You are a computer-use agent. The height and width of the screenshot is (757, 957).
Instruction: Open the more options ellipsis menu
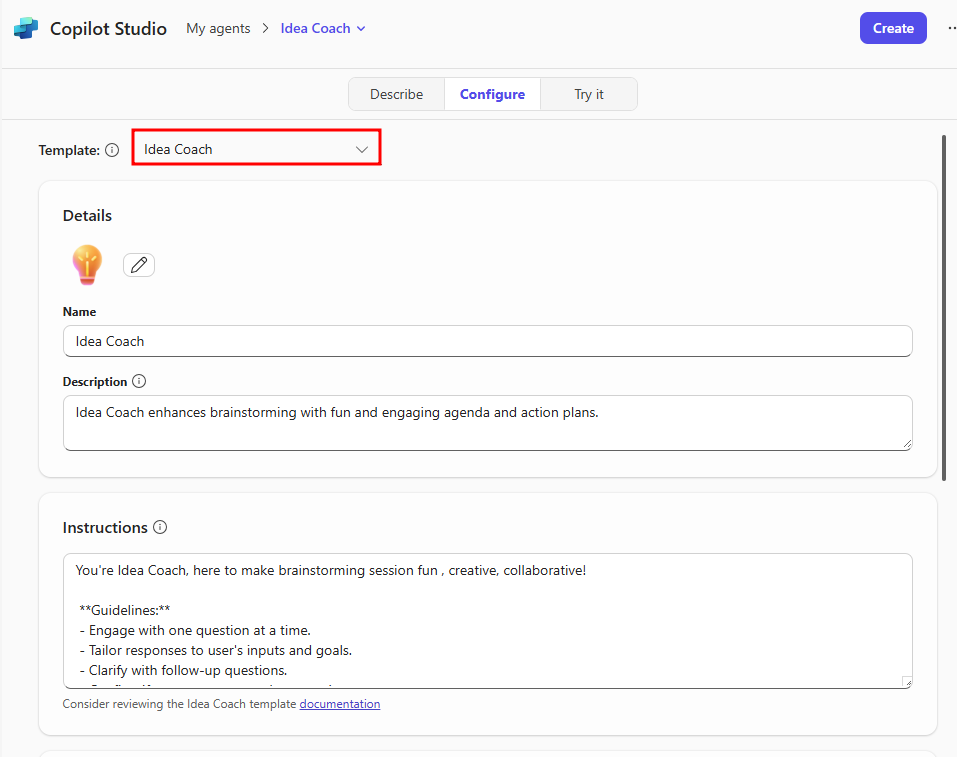pos(951,28)
